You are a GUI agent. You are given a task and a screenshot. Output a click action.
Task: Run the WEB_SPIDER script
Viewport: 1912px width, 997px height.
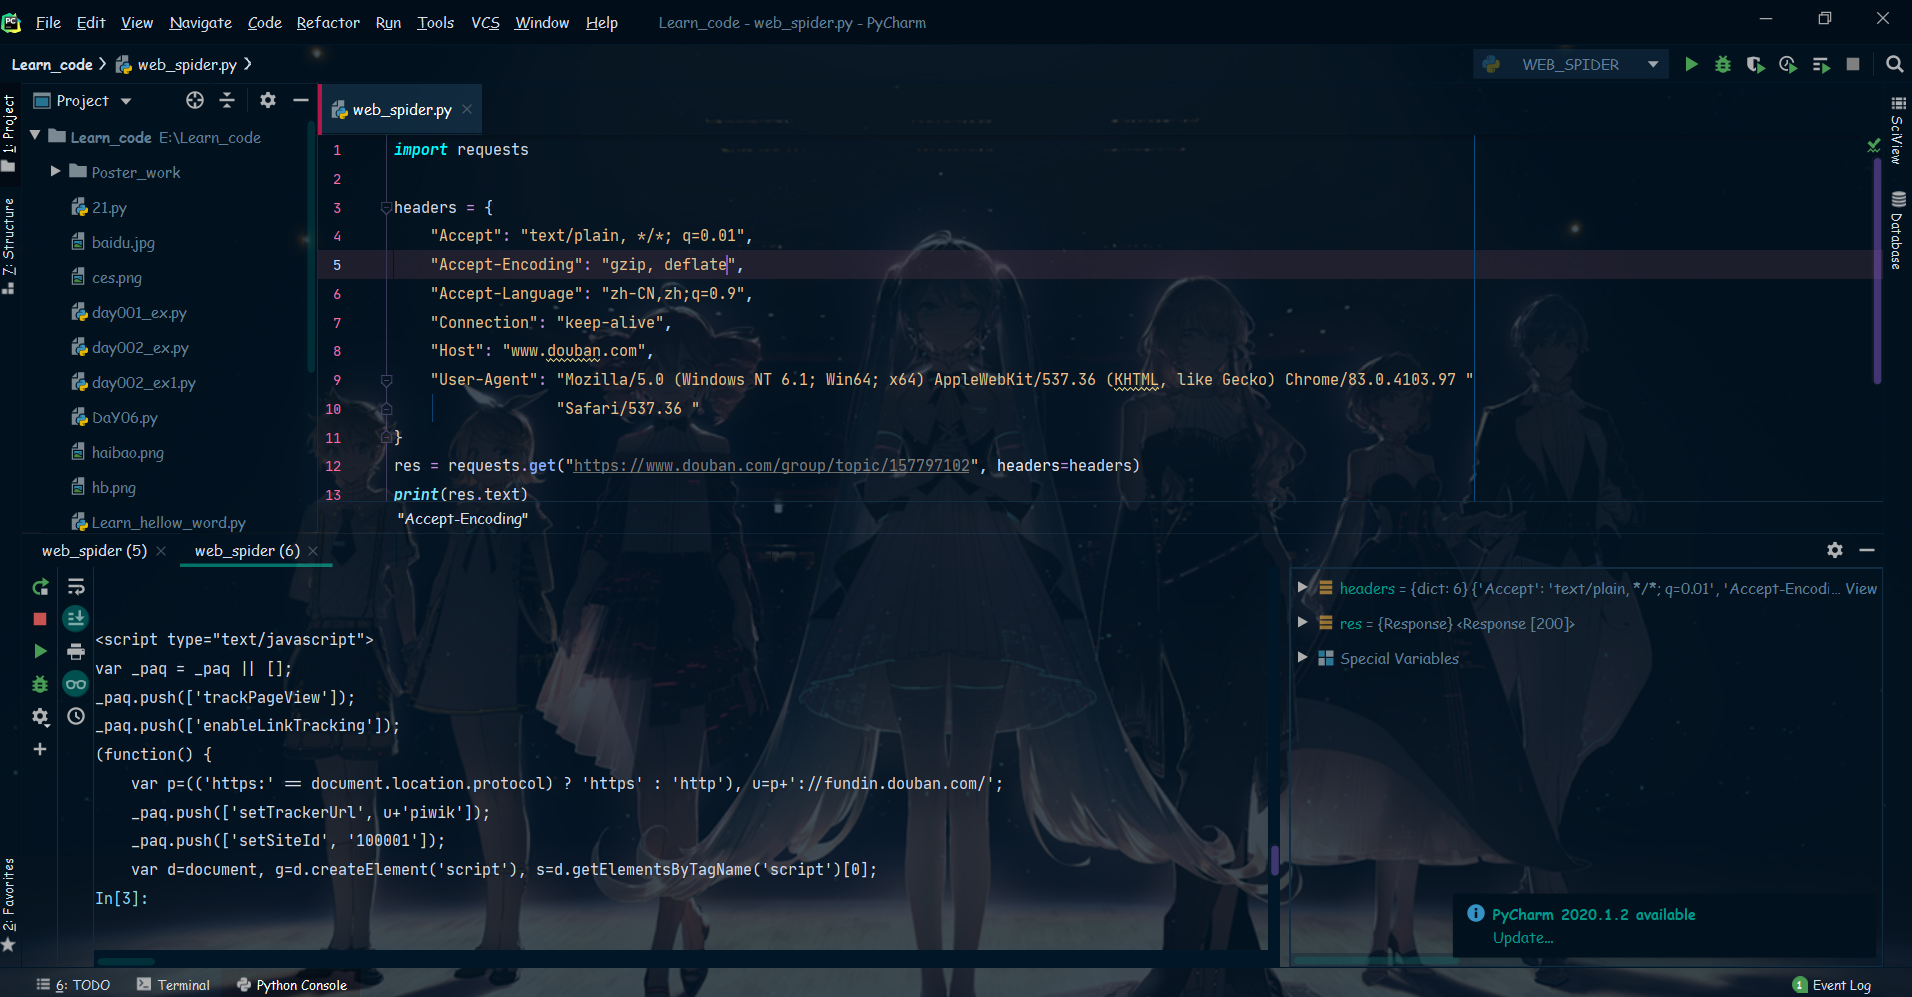[x=1692, y=63]
